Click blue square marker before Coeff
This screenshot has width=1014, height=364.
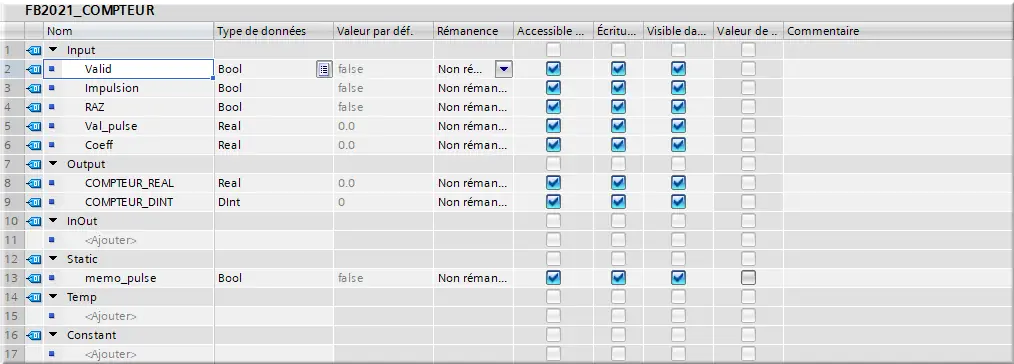click(x=52, y=145)
